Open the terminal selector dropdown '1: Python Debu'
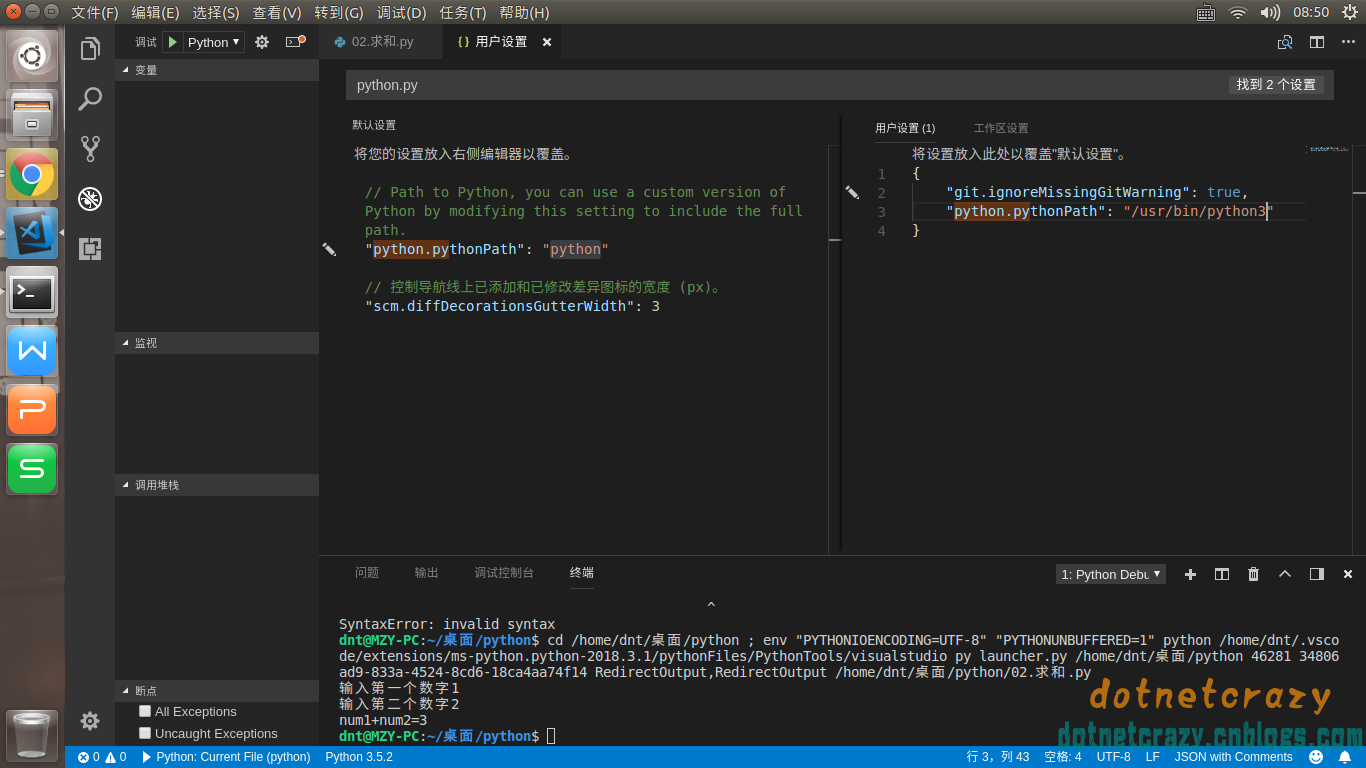The width and height of the screenshot is (1366, 768). (x=1111, y=574)
